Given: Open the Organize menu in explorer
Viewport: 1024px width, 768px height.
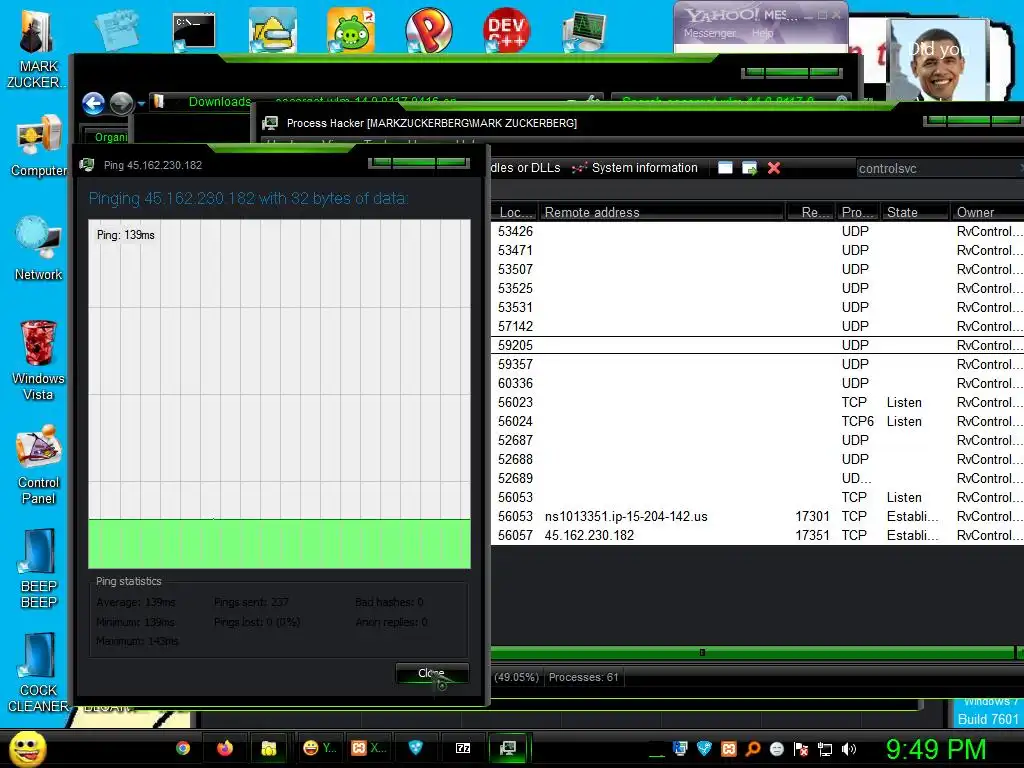Looking at the screenshot, I should [111, 137].
